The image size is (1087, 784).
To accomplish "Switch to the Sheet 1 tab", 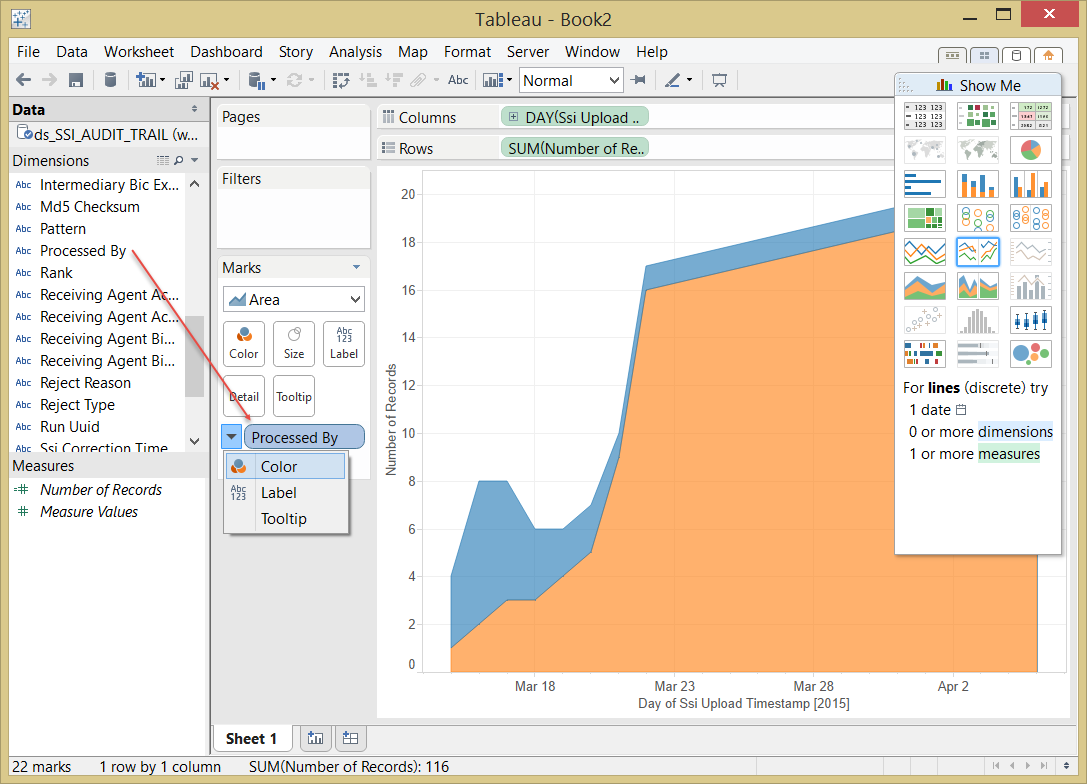I will click(251, 739).
